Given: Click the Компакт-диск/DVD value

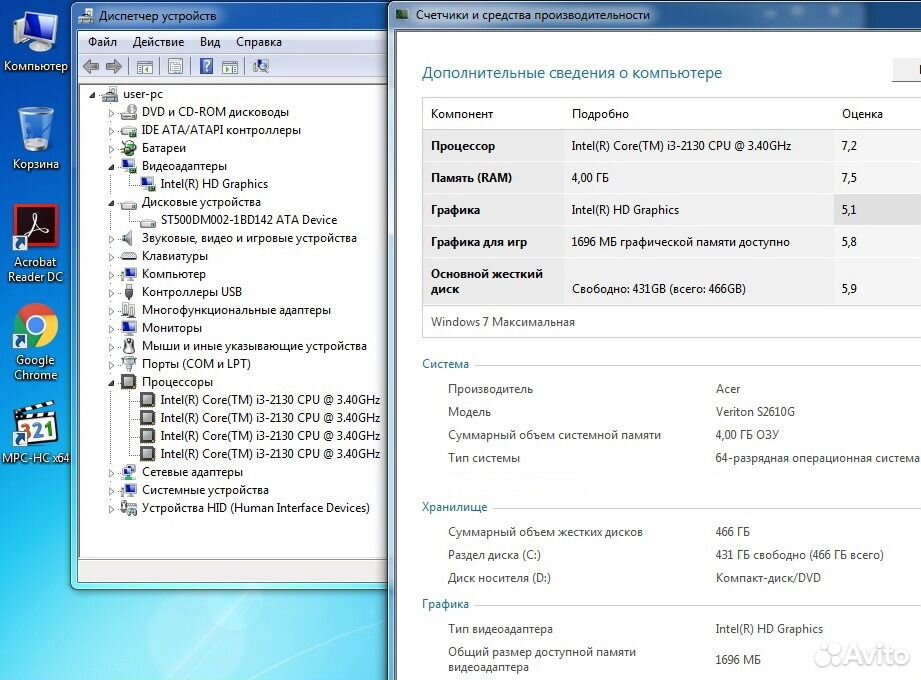Looking at the screenshot, I should pos(768,578).
